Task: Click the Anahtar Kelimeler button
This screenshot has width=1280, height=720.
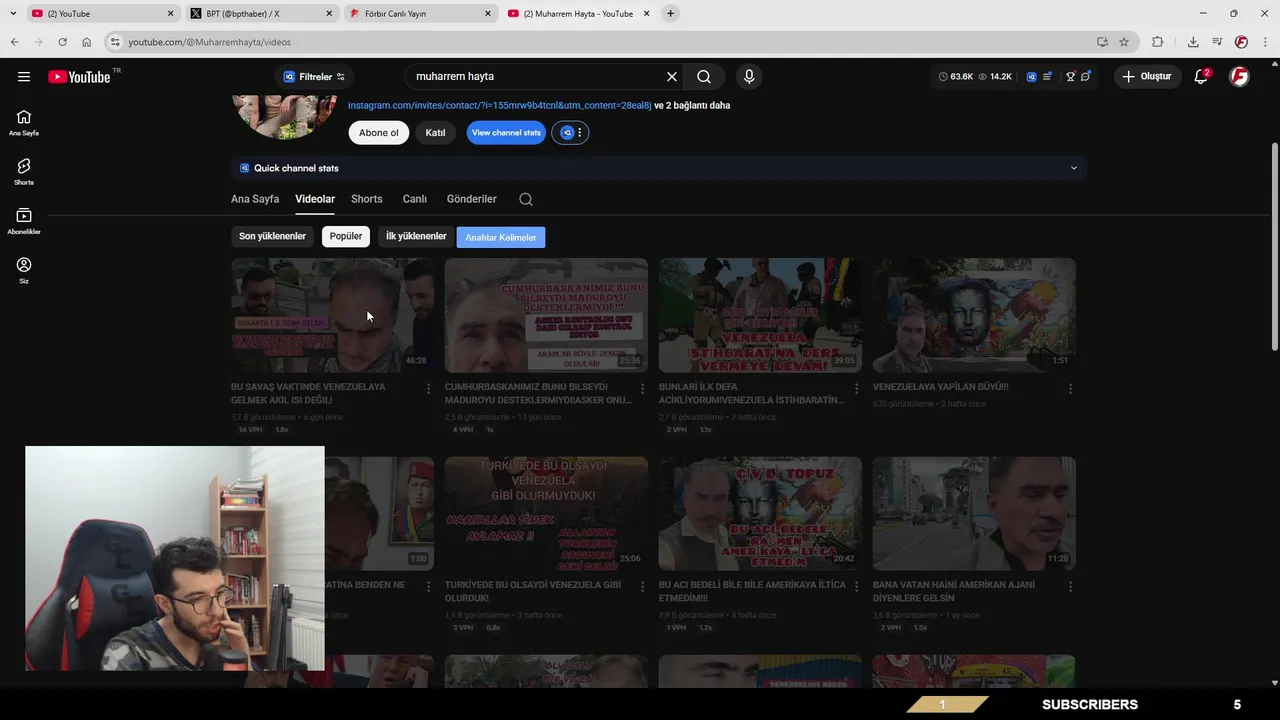Action: [x=501, y=237]
